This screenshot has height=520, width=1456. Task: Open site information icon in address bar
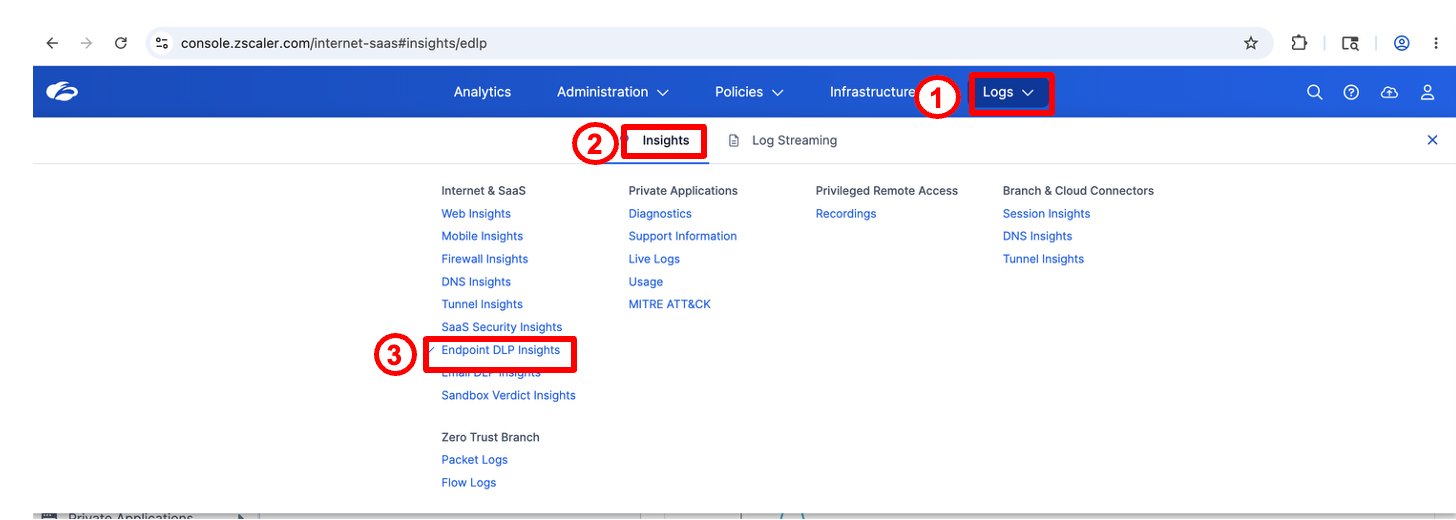(162, 43)
